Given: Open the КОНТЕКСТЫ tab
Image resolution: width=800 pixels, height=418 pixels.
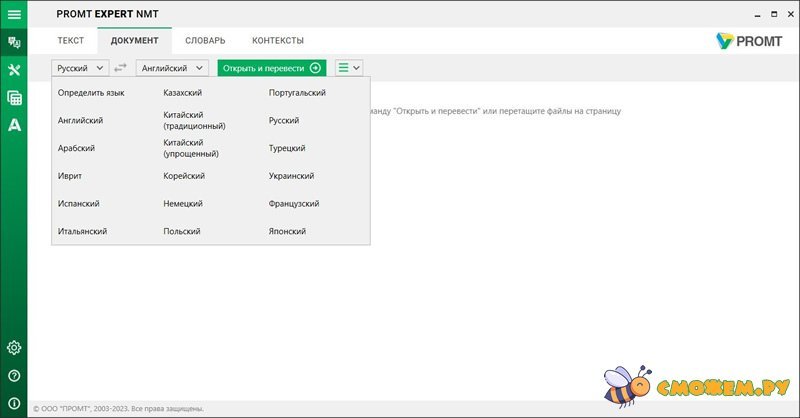Looking at the screenshot, I should tap(277, 40).
